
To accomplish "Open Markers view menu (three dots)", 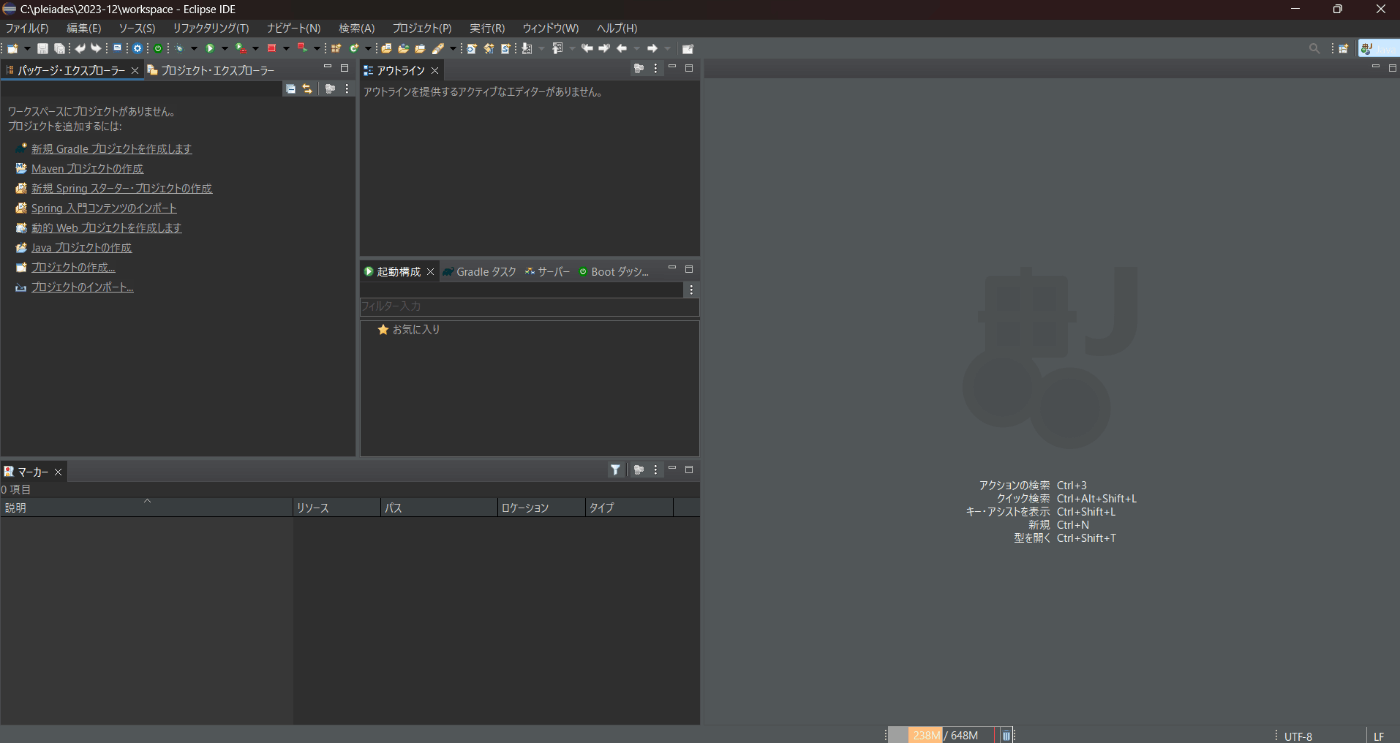I will [x=656, y=470].
